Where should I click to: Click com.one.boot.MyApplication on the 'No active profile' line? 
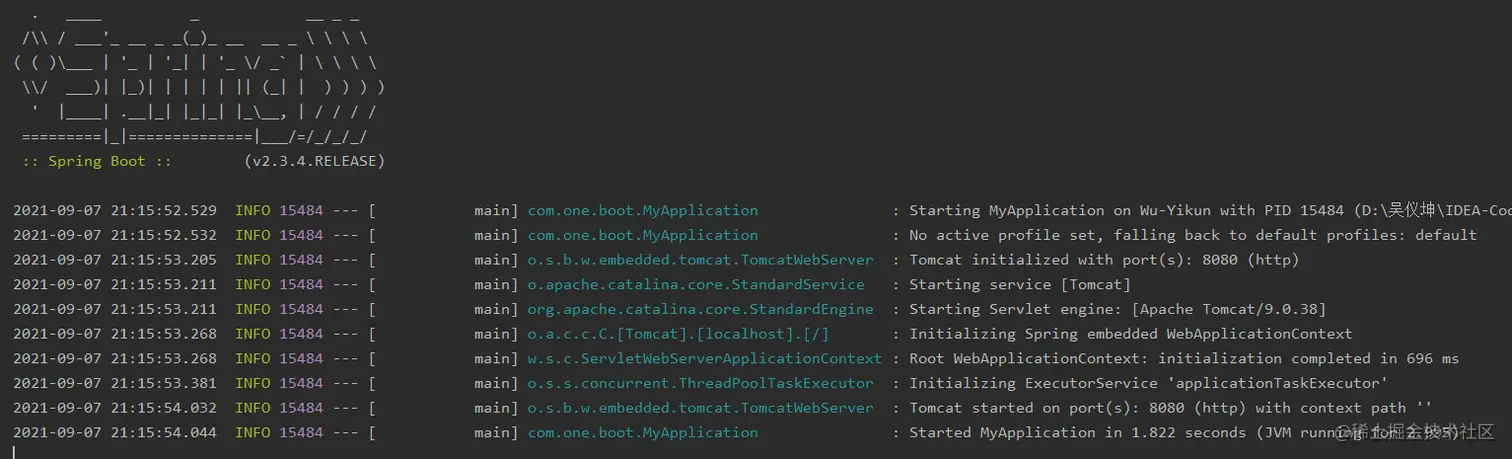(643, 235)
